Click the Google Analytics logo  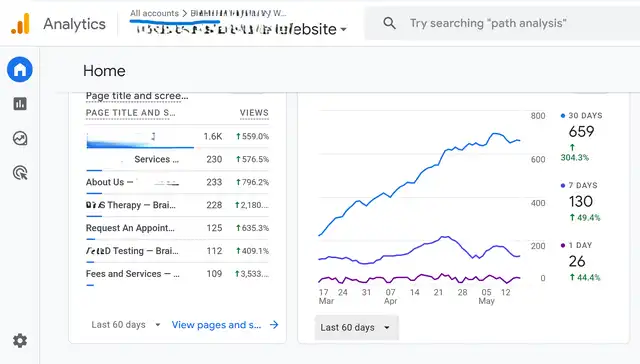pyautogui.click(x=20, y=23)
